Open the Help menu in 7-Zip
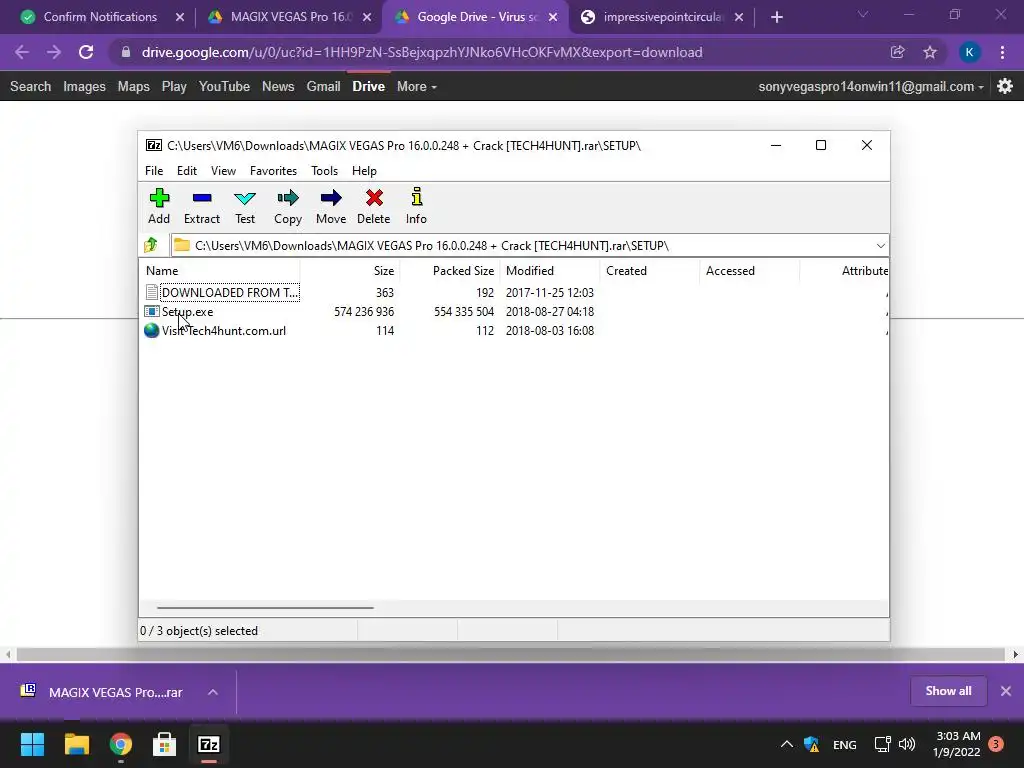The width and height of the screenshot is (1024, 768). (x=364, y=170)
